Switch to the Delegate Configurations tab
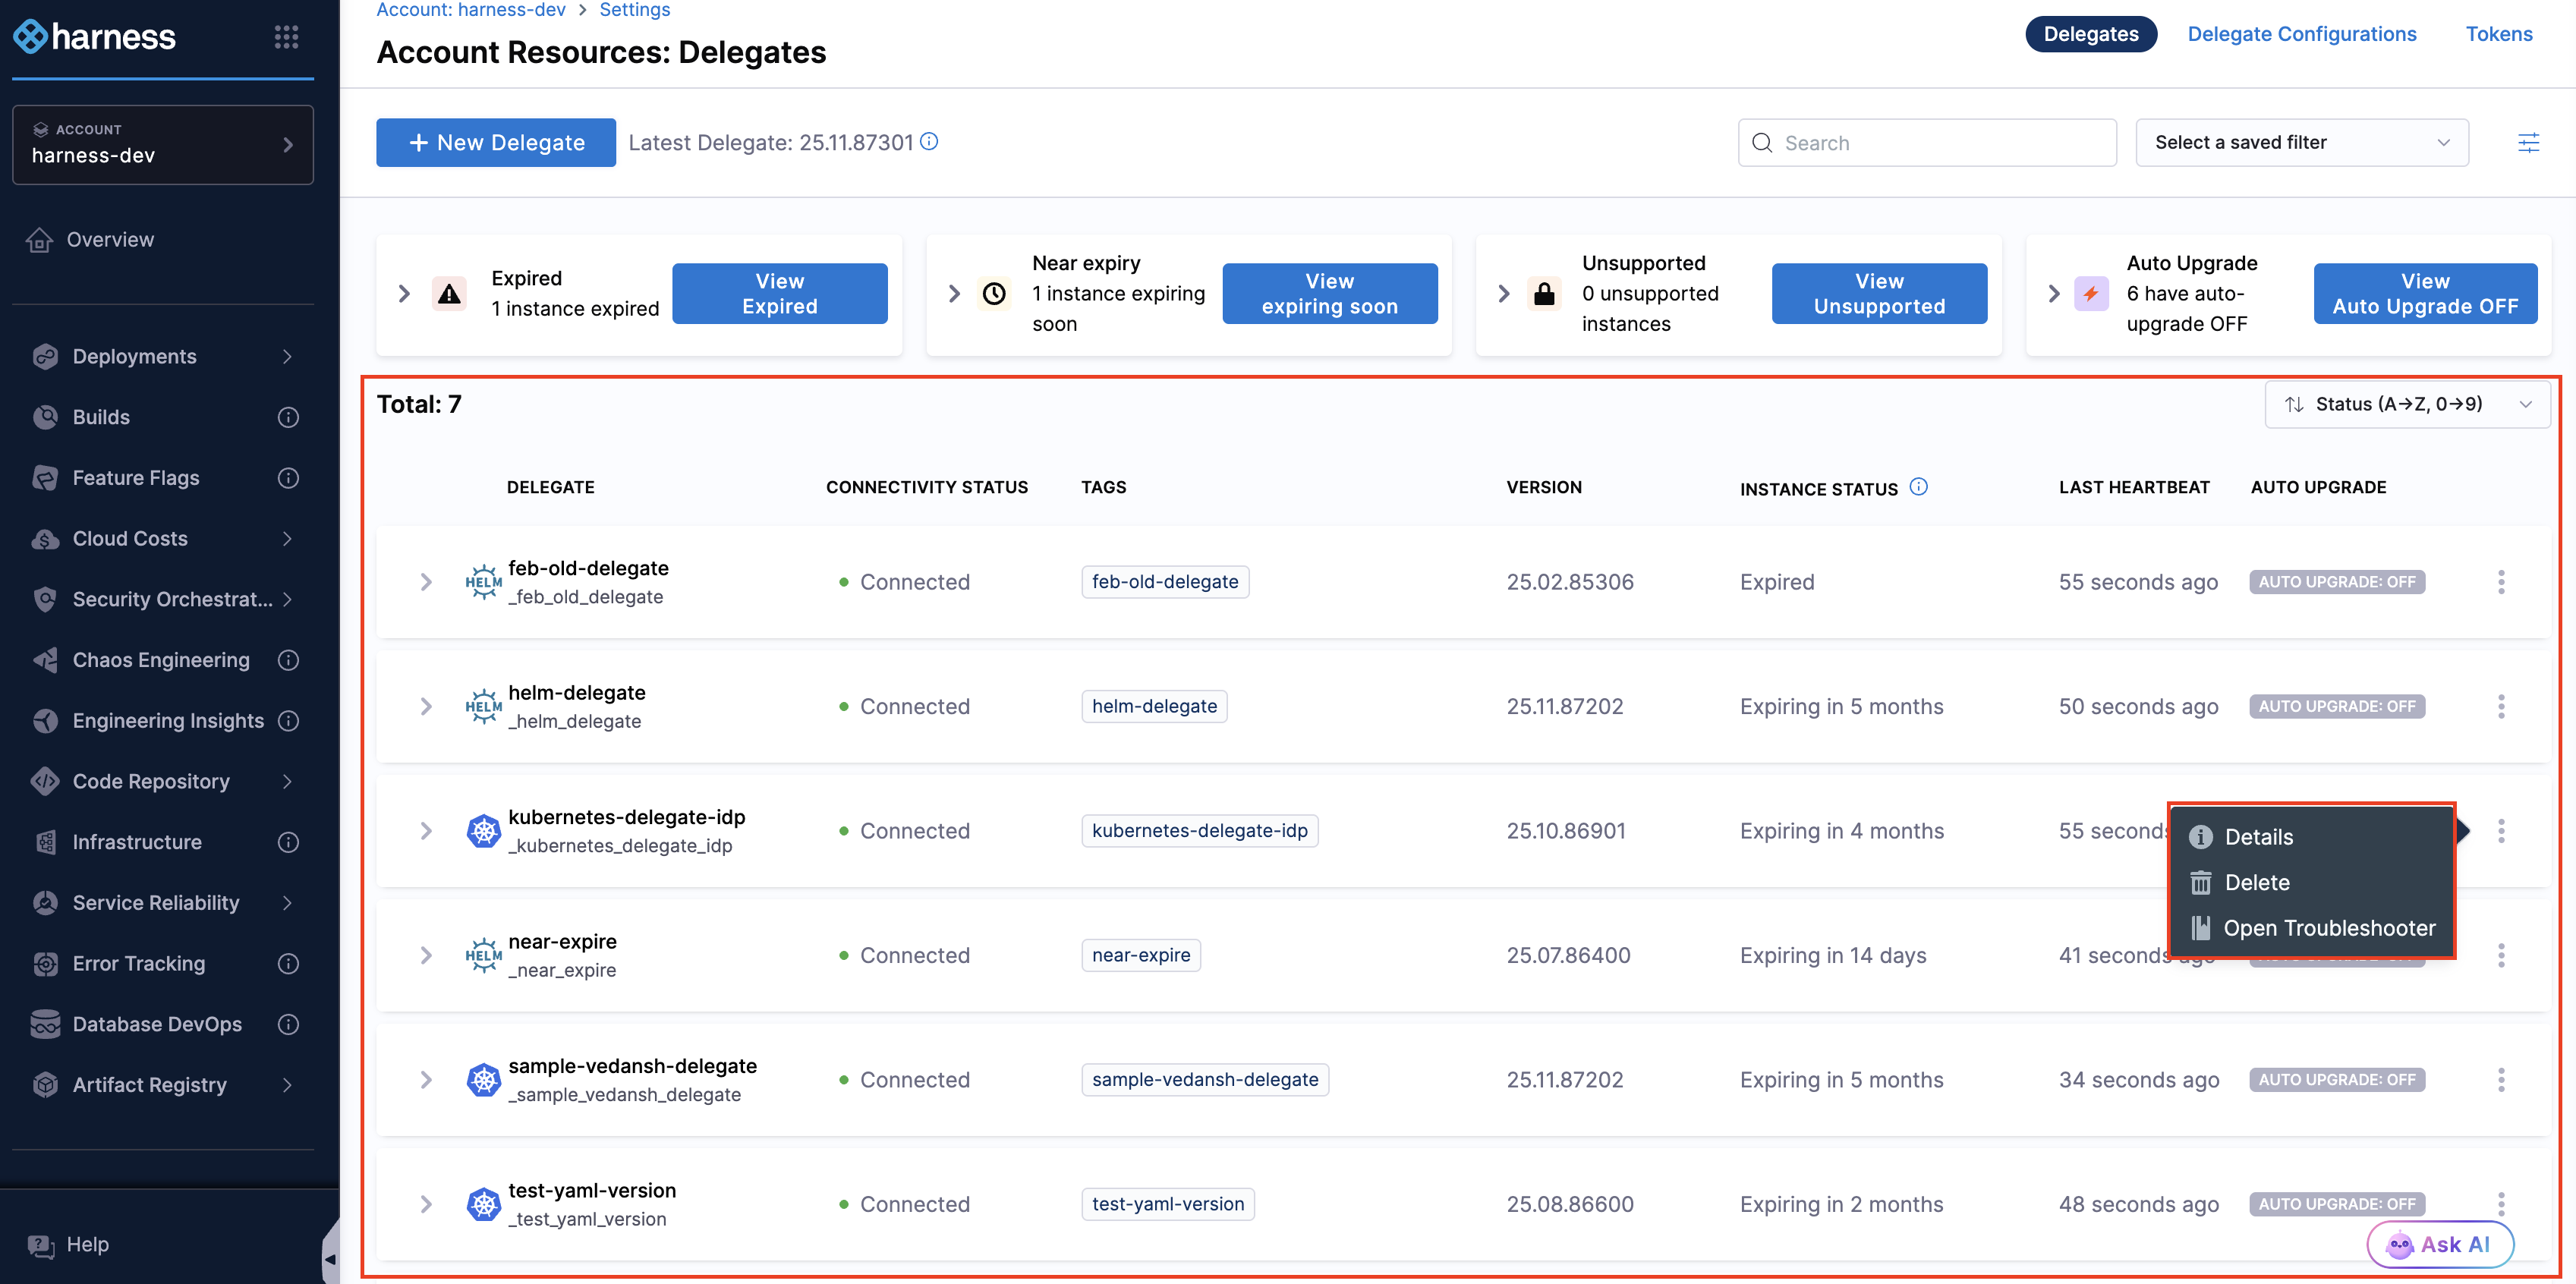Viewport: 2576px width, 1284px height. coord(2301,34)
